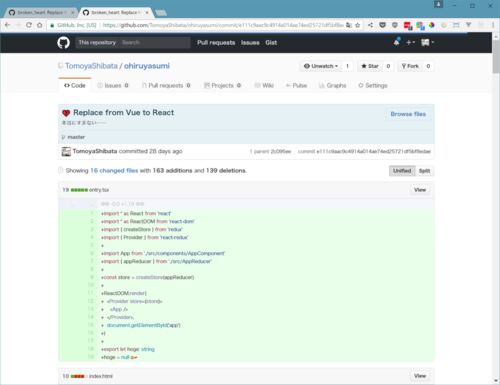
Task: Click the site security lock icon
Action: [52, 25]
